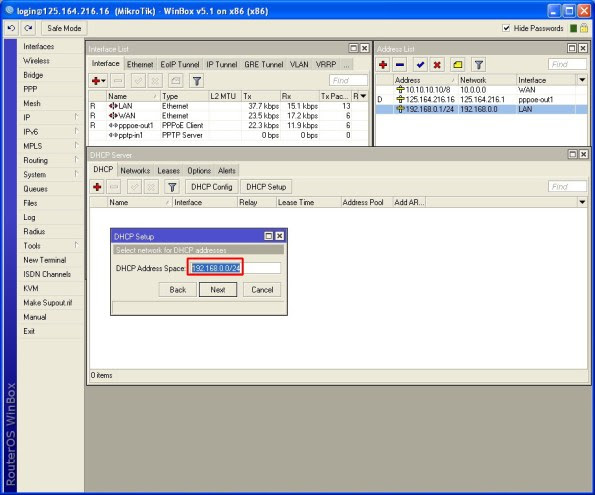Toggle the Hide Passwords checkbox

click(506, 28)
